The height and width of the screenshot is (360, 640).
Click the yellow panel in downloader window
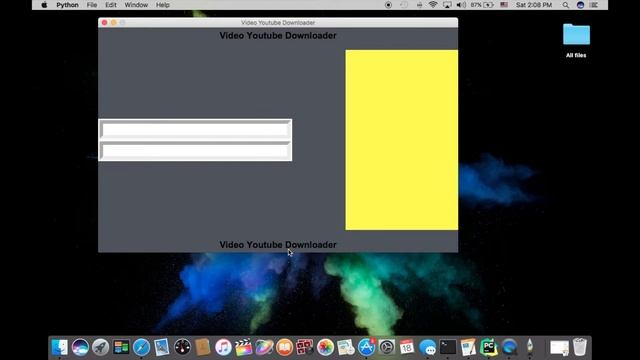pos(402,140)
